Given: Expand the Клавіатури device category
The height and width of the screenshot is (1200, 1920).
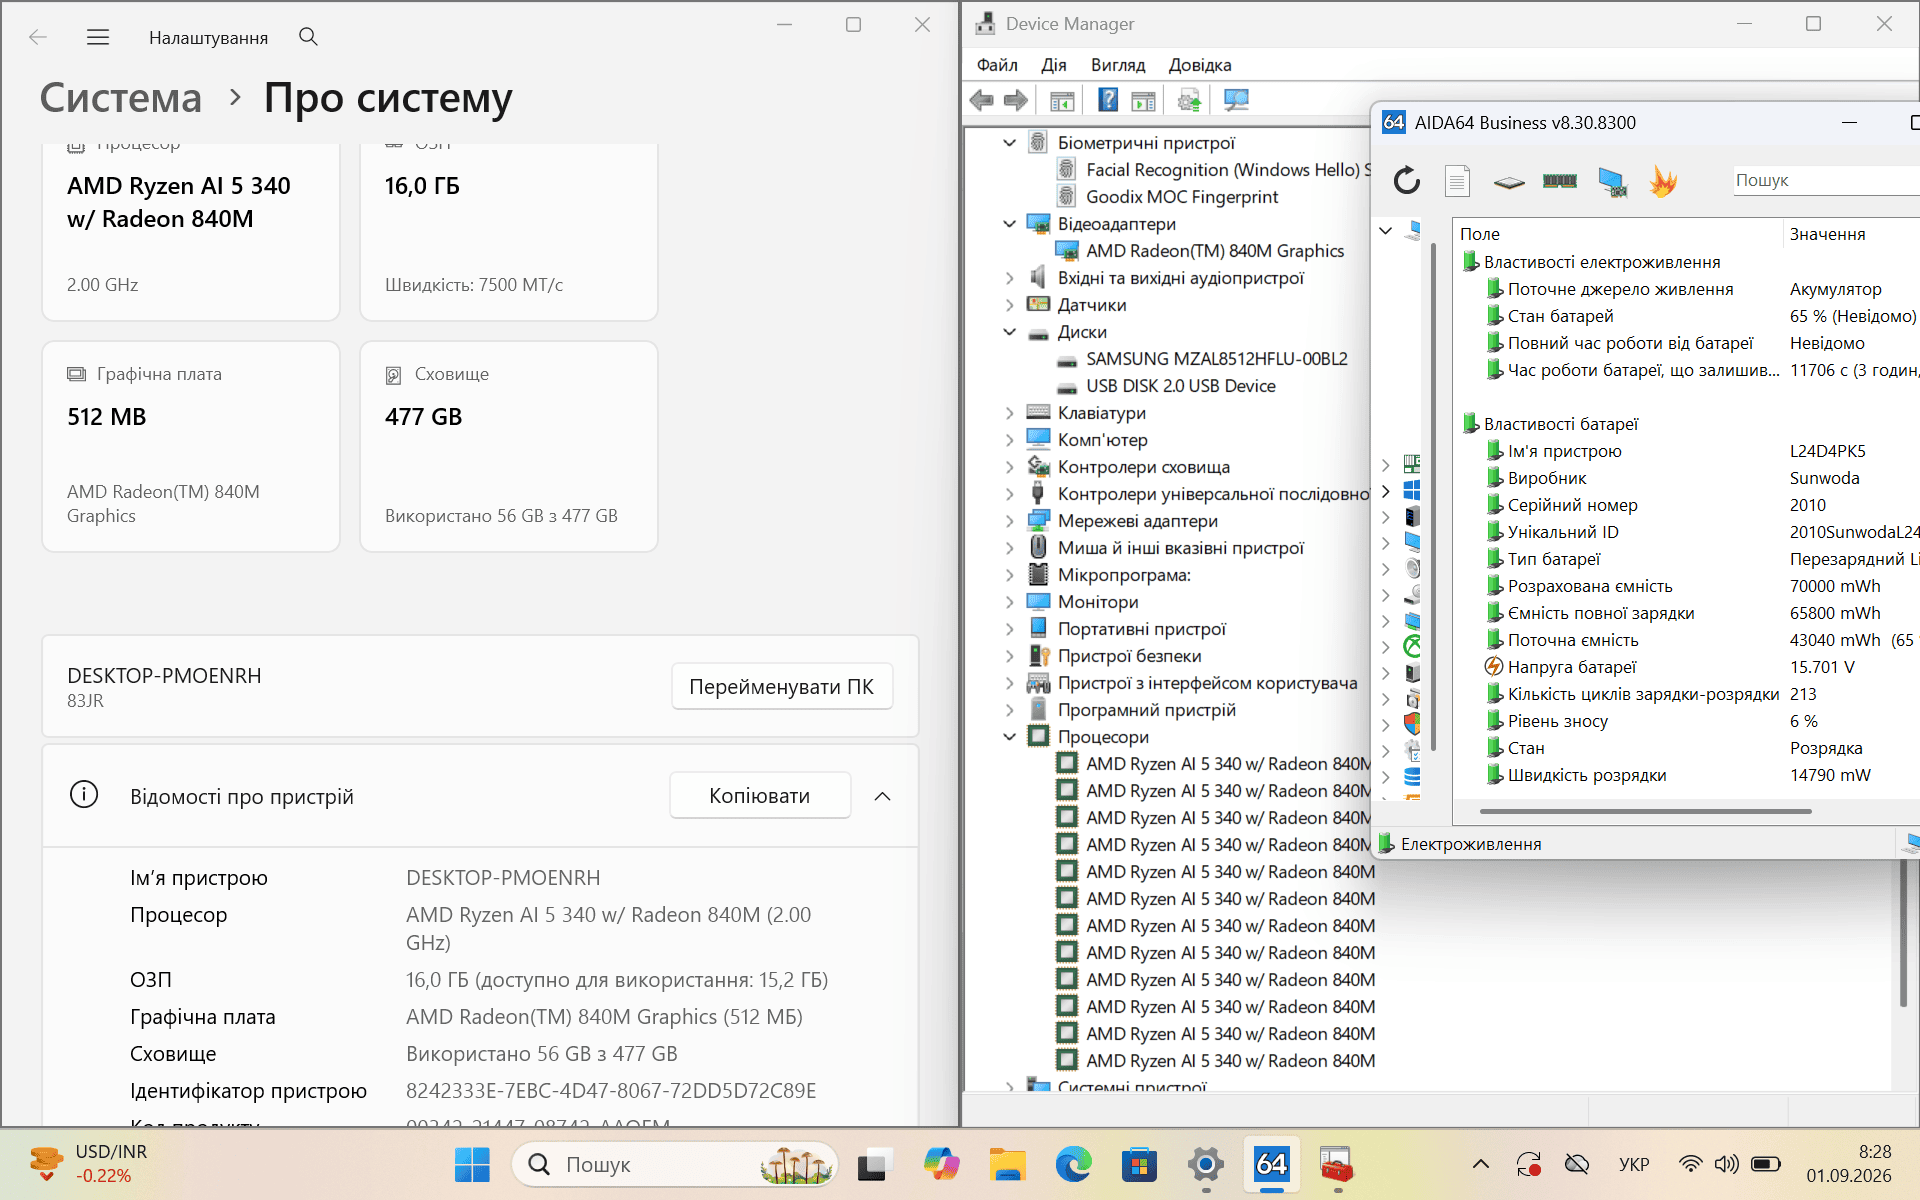Looking at the screenshot, I should point(1010,413).
